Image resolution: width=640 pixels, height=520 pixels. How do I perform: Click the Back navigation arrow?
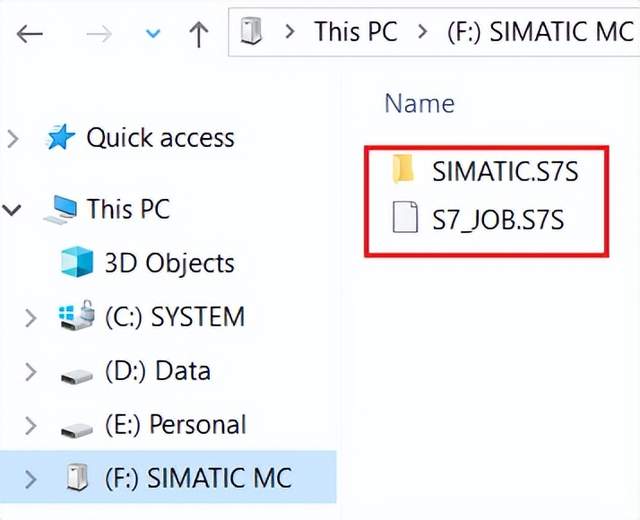click(30, 33)
